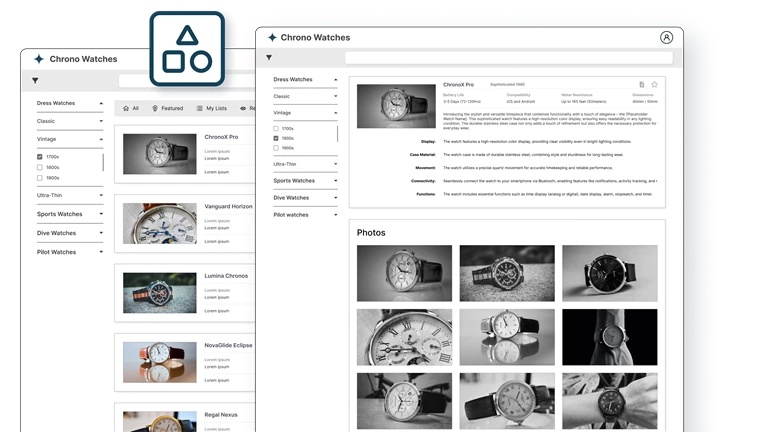
Task: Click the Chrono Watches star logo in the front window
Action: (x=271, y=38)
